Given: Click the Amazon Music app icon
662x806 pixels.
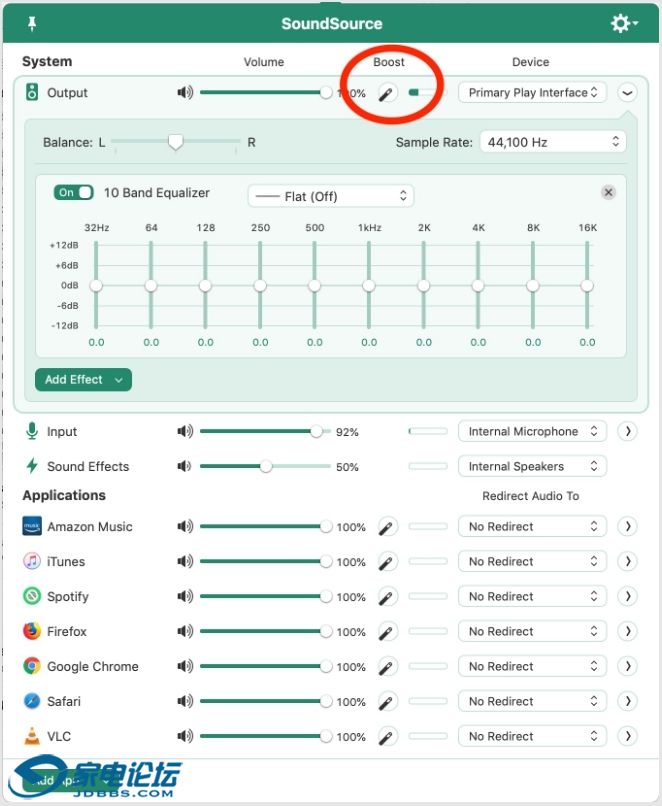Looking at the screenshot, I should click(x=32, y=526).
